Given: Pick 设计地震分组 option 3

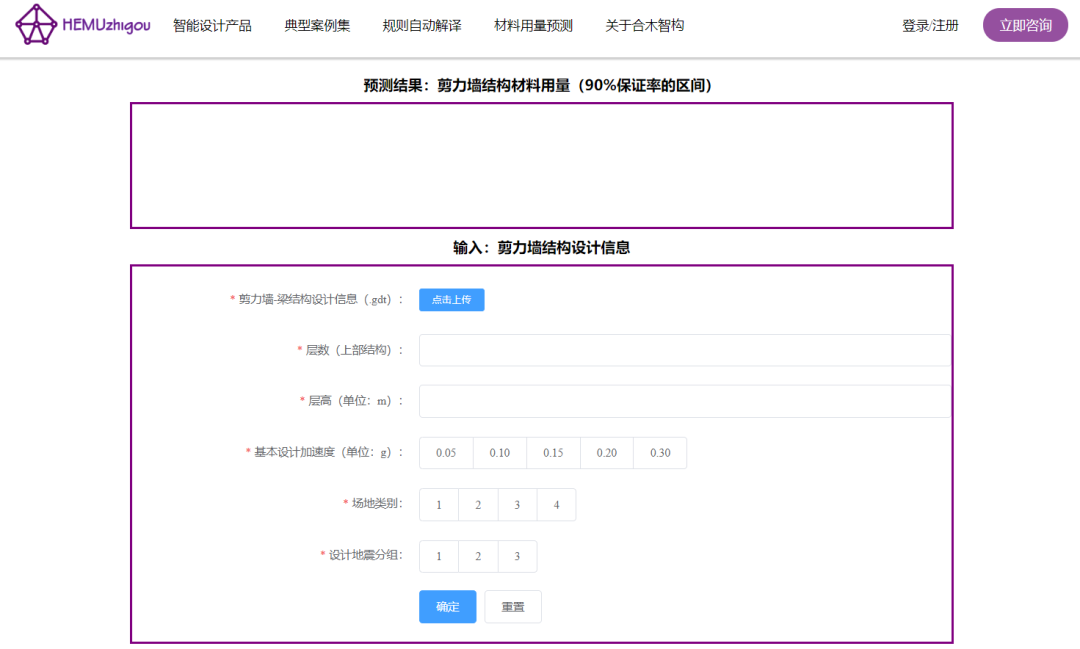Looking at the screenshot, I should point(517,557).
